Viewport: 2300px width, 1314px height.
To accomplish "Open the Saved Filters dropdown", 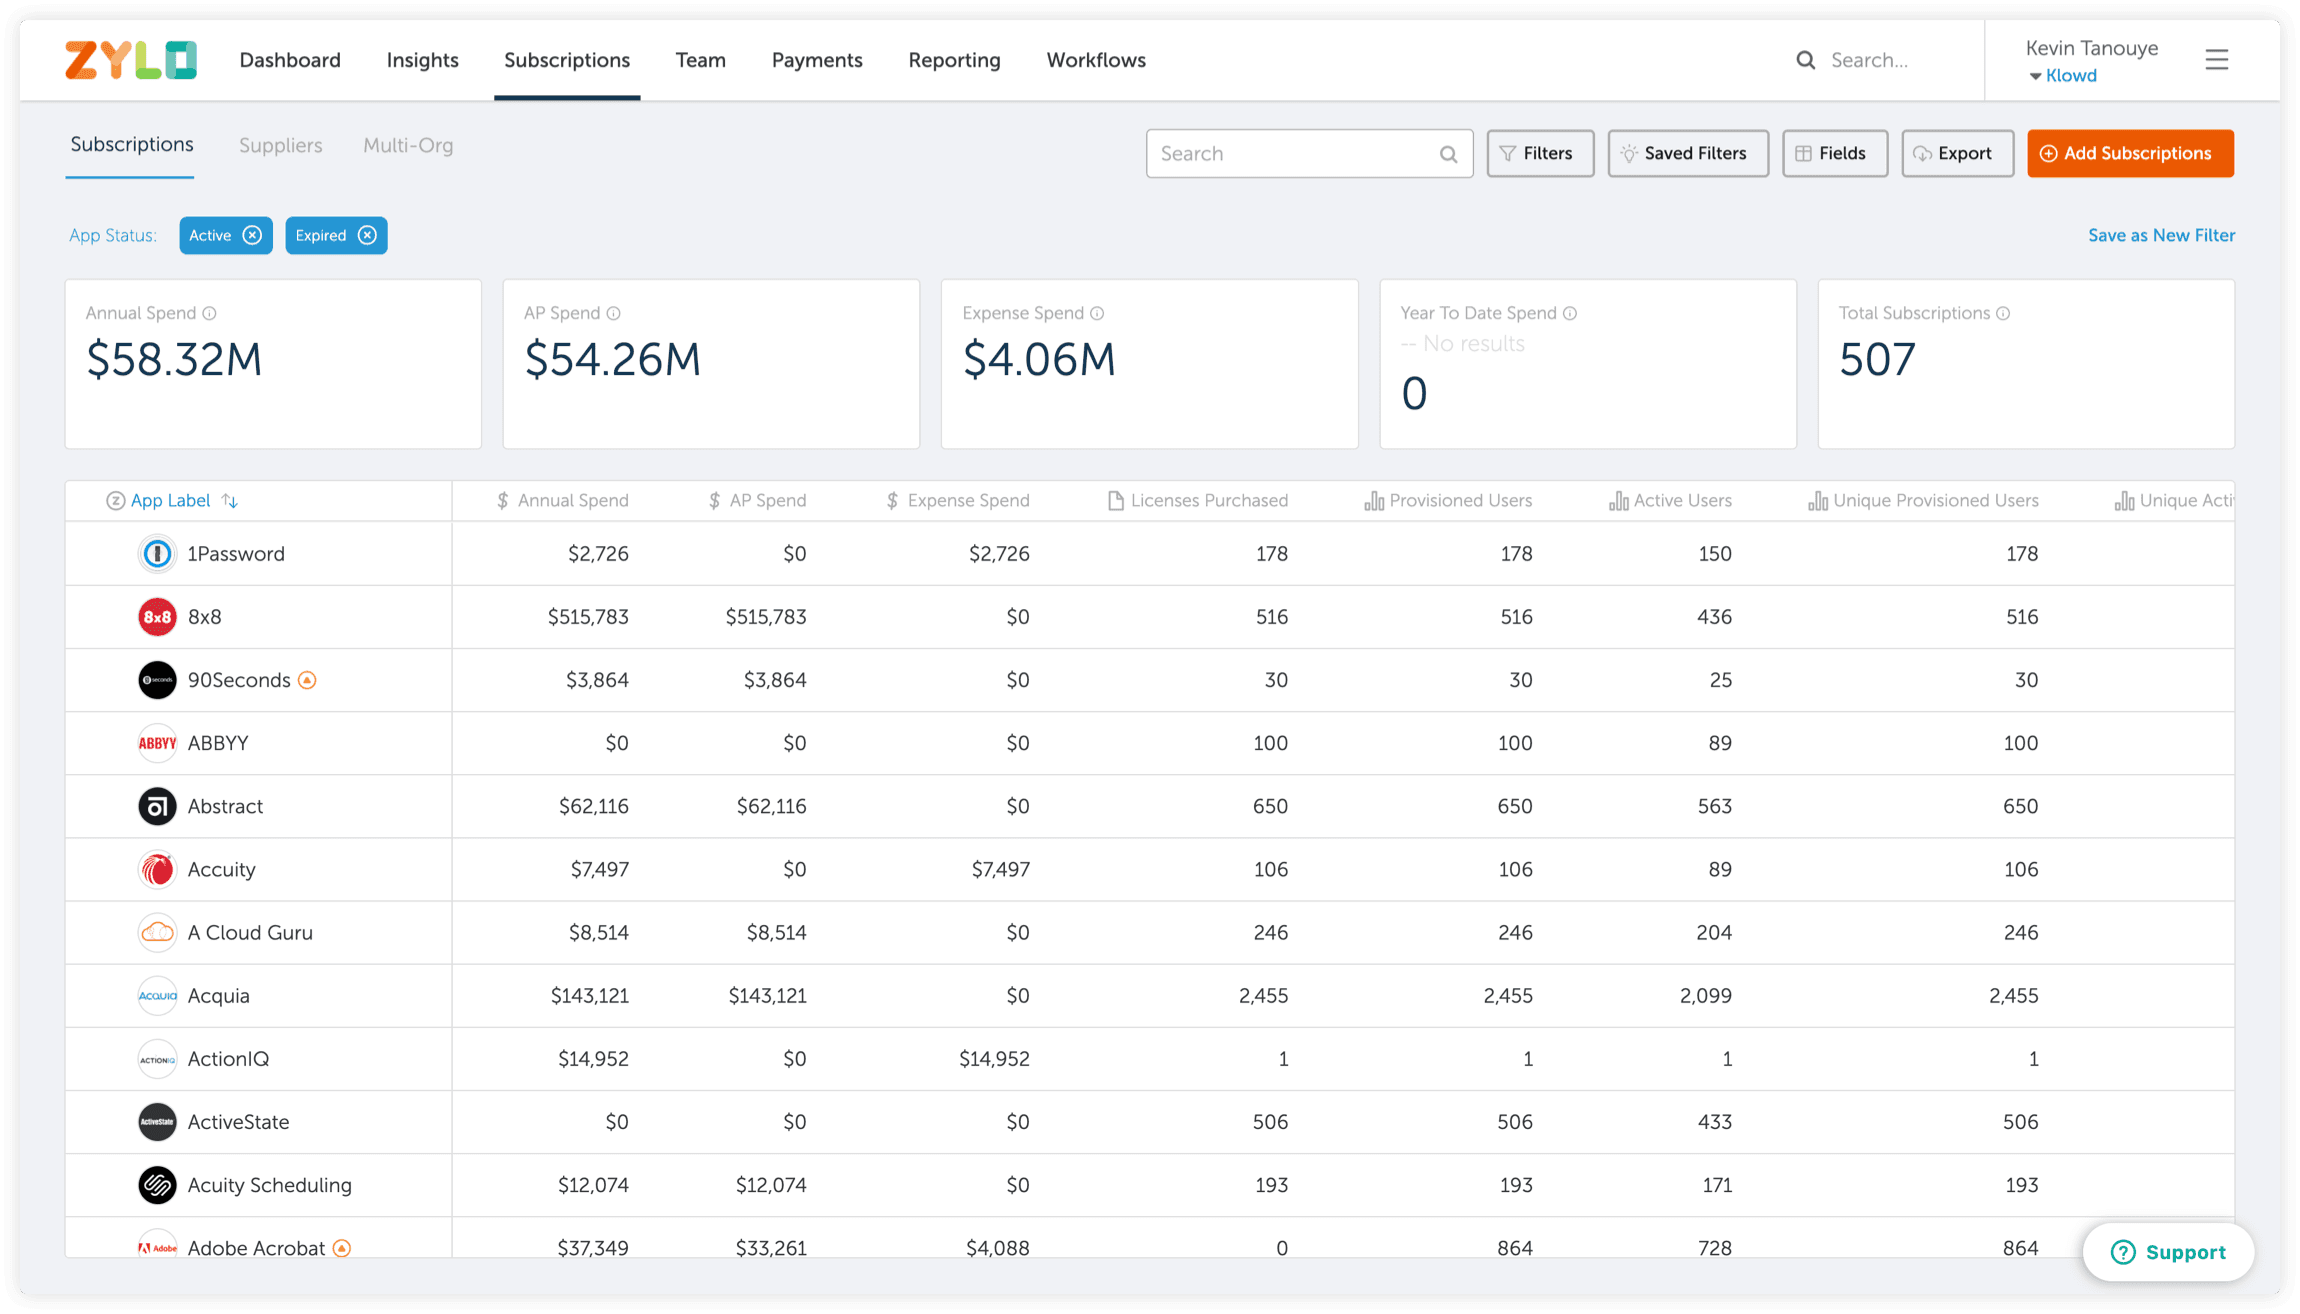I will (1687, 153).
